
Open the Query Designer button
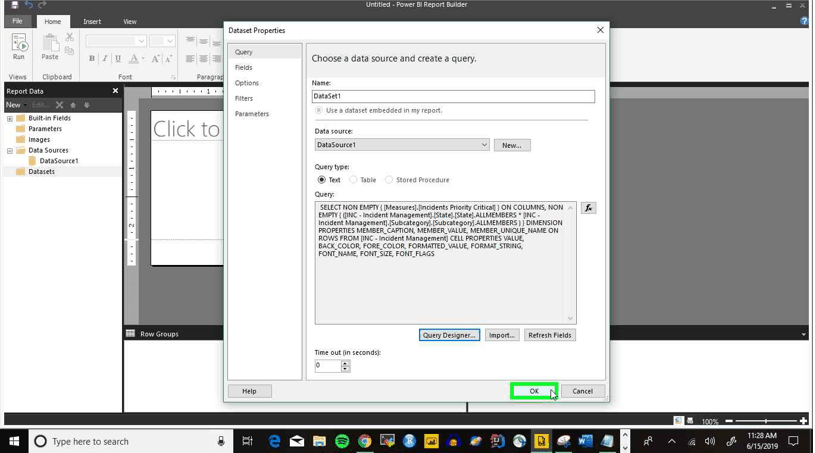(449, 335)
